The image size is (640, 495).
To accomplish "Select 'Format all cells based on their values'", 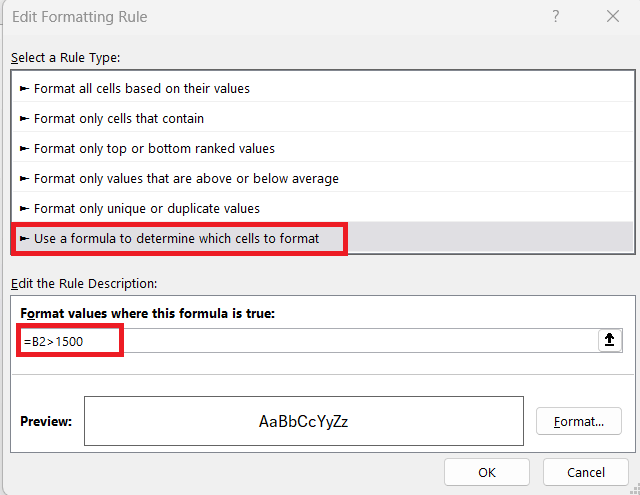I will [x=142, y=88].
